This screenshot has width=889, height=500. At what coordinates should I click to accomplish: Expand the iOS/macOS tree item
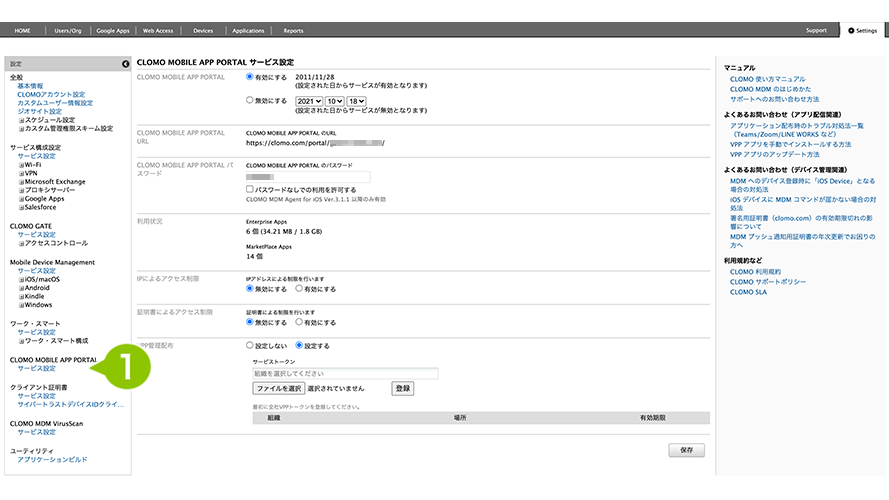[22, 279]
